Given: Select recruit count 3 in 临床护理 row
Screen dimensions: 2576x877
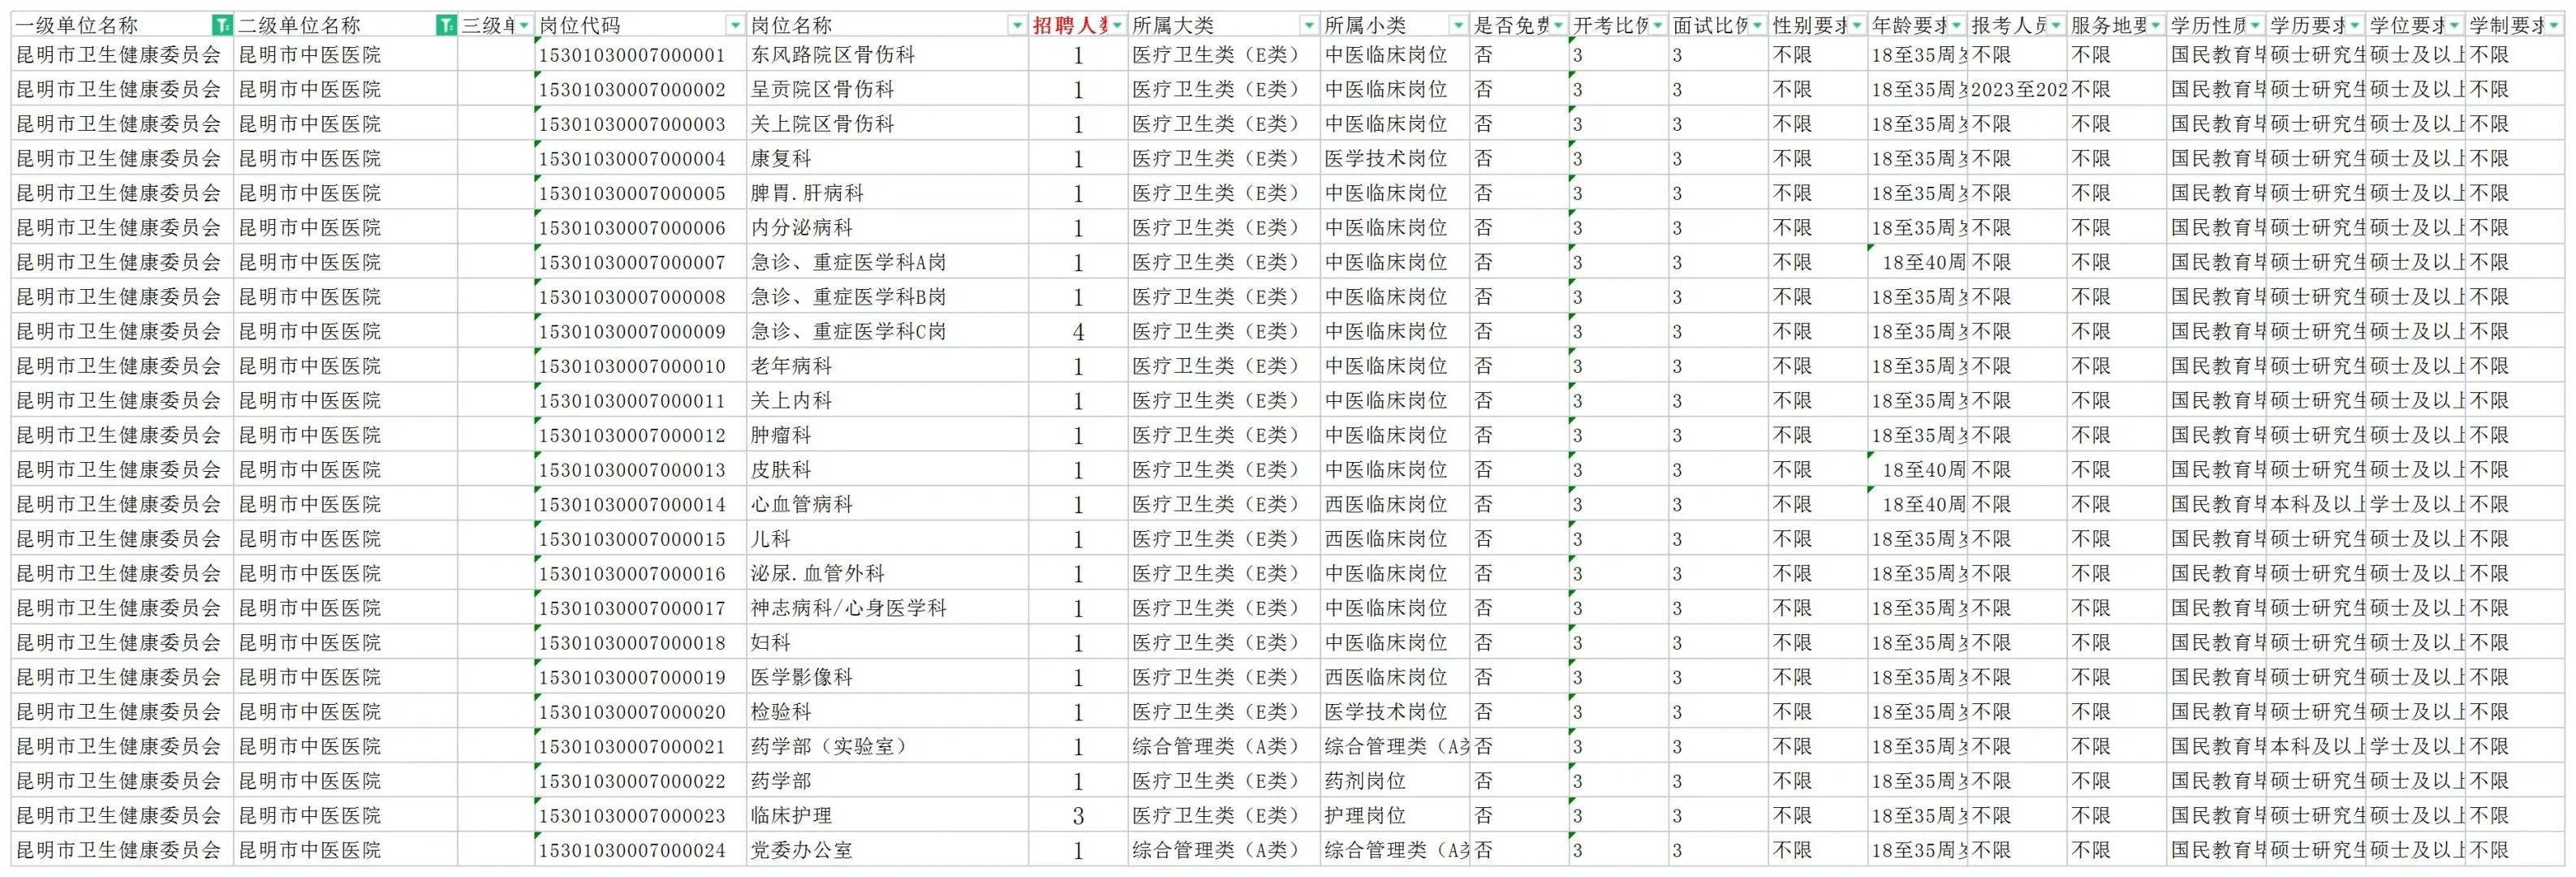Looking at the screenshot, I should 1078,816.
